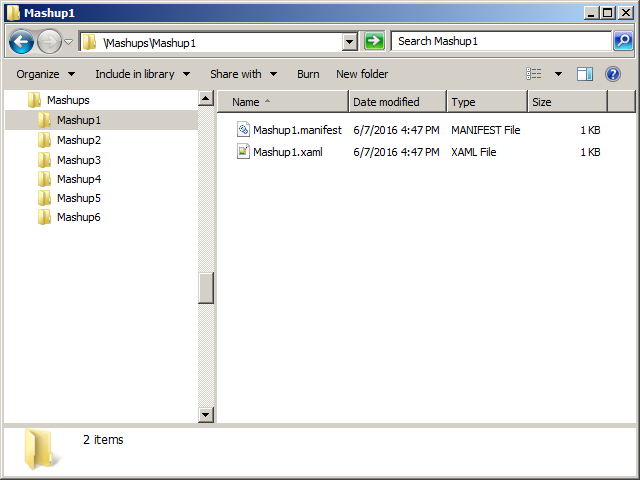
Task: Click the search magnifier icon
Action: (x=622, y=41)
